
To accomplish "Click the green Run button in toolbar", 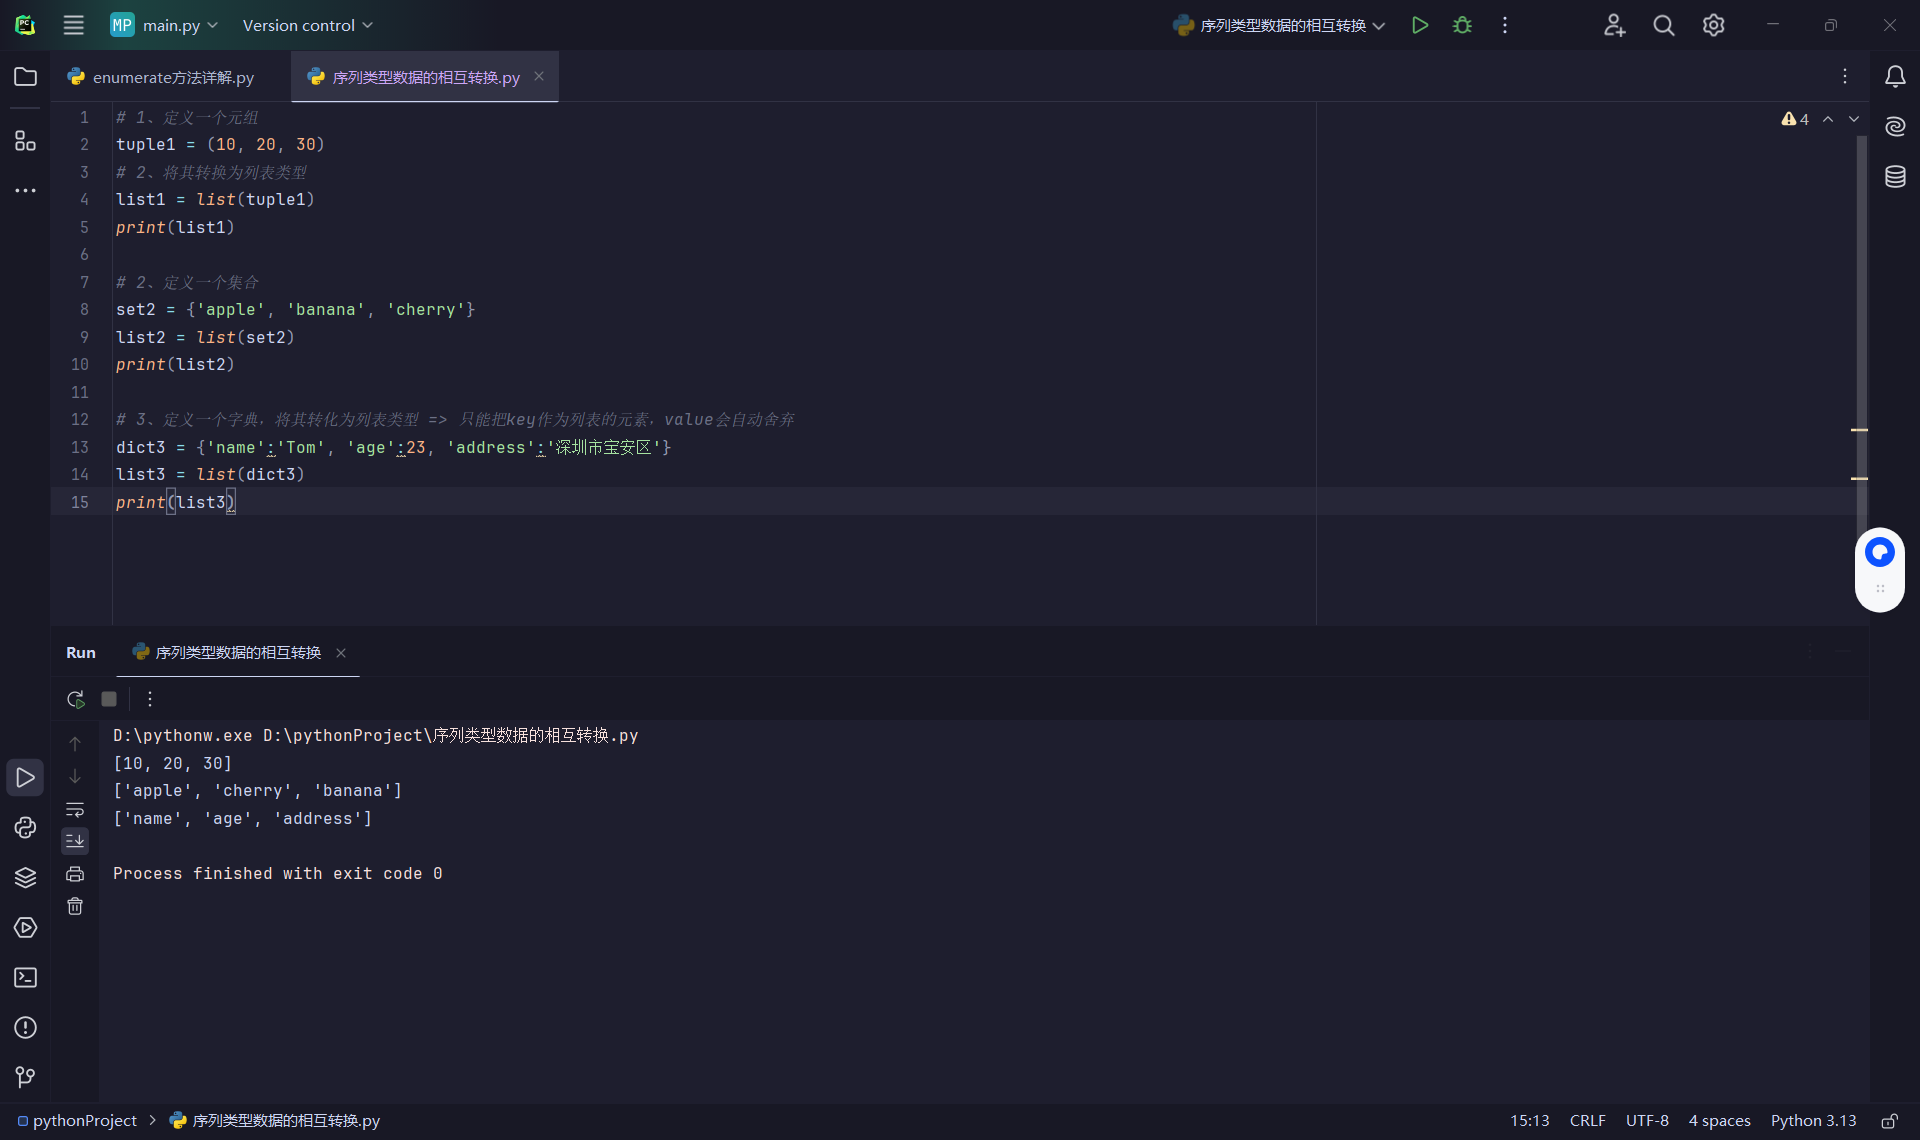I will click(x=1419, y=25).
